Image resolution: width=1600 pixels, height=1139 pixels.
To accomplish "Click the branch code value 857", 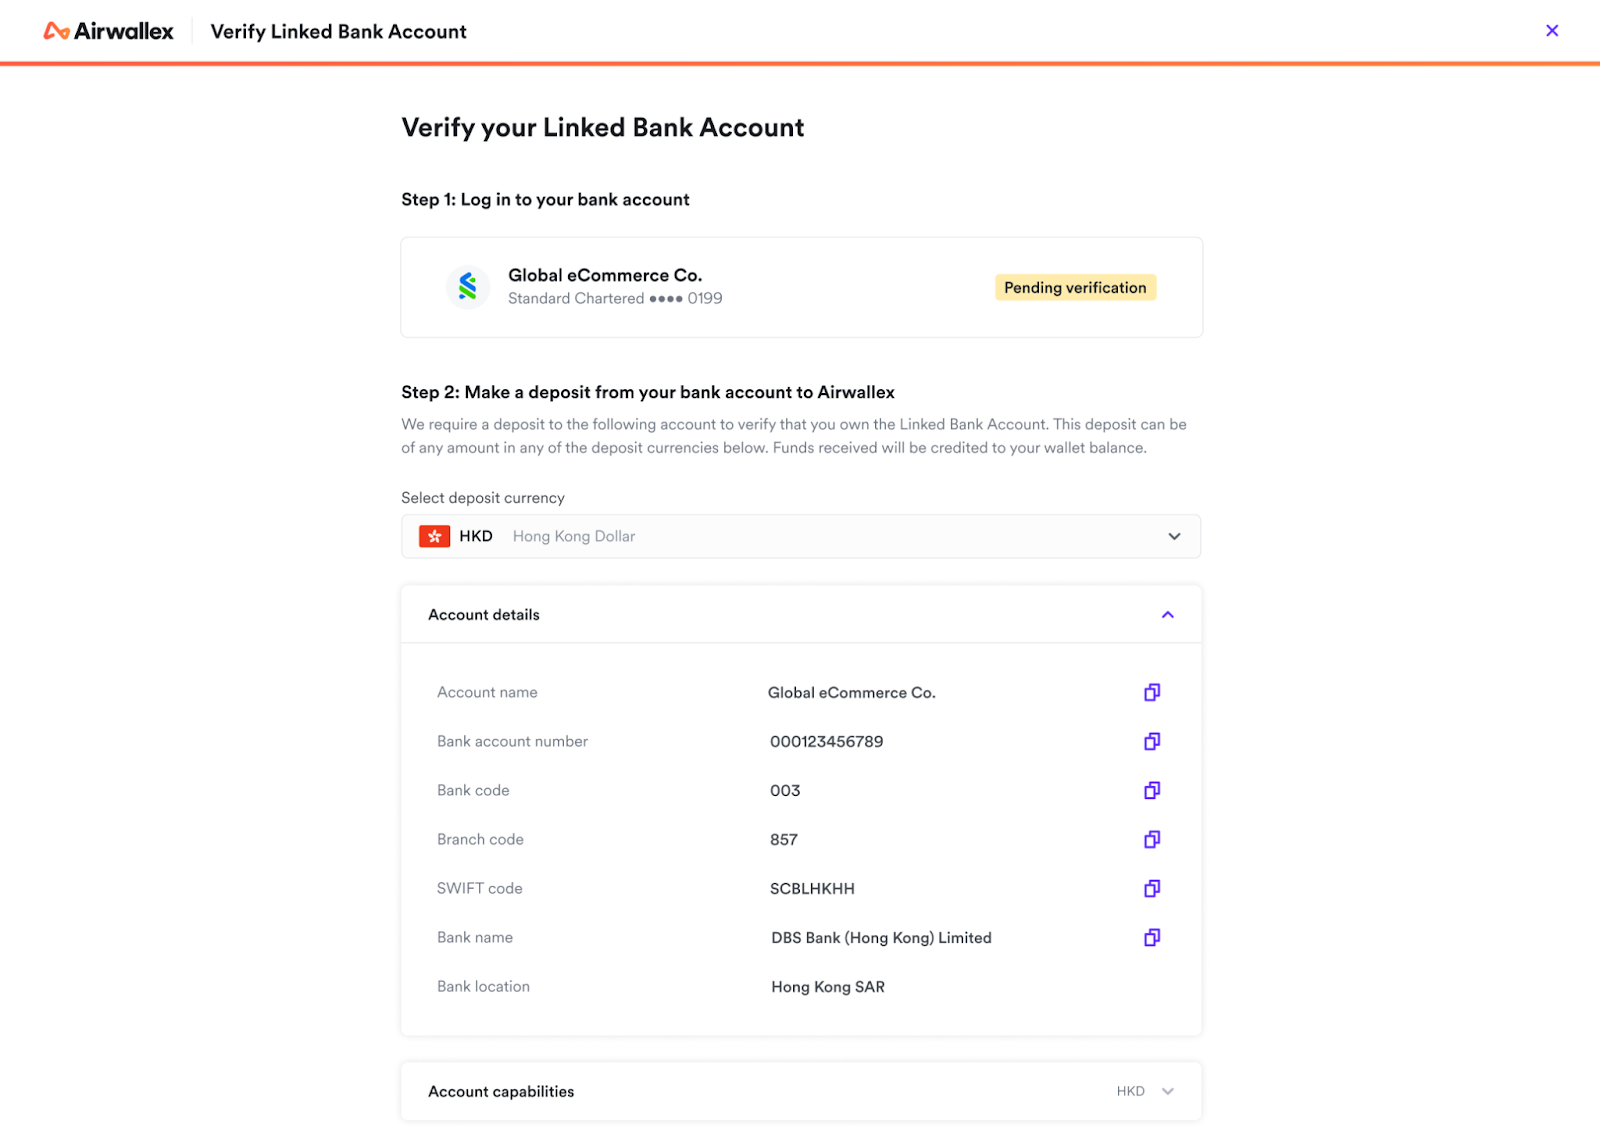I will click(784, 839).
